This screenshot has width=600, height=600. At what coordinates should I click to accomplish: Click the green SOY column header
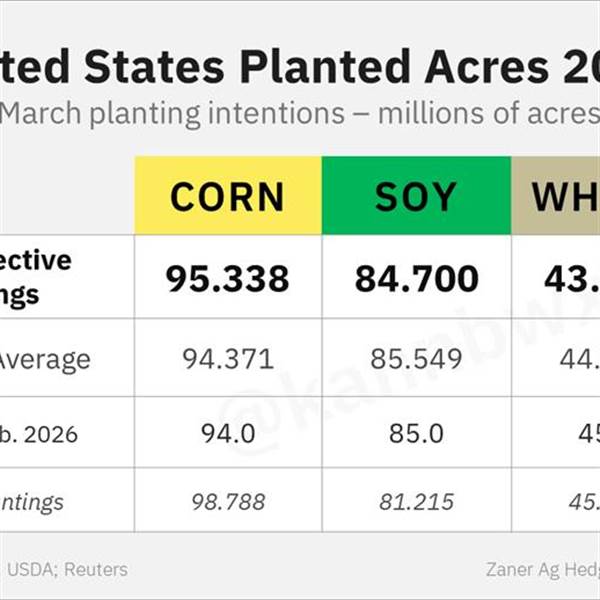coord(416,196)
